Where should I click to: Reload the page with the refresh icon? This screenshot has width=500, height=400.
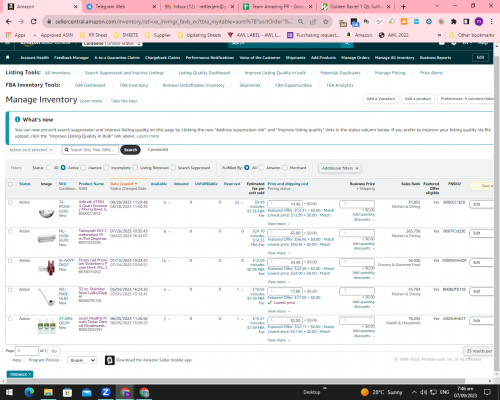(x=33, y=22)
